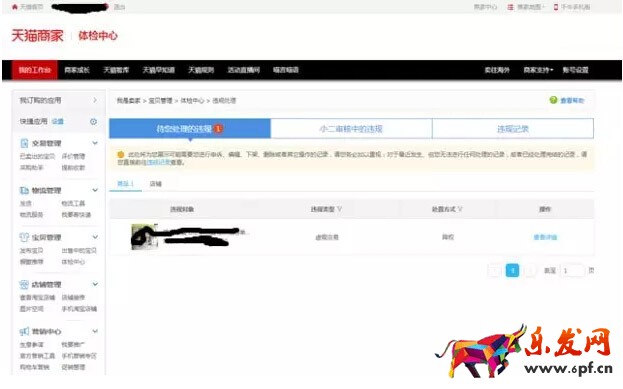Image resolution: width=623 pixels, height=389 pixels.
Task: Click the 店铺管理 shop icon
Action: (24, 284)
